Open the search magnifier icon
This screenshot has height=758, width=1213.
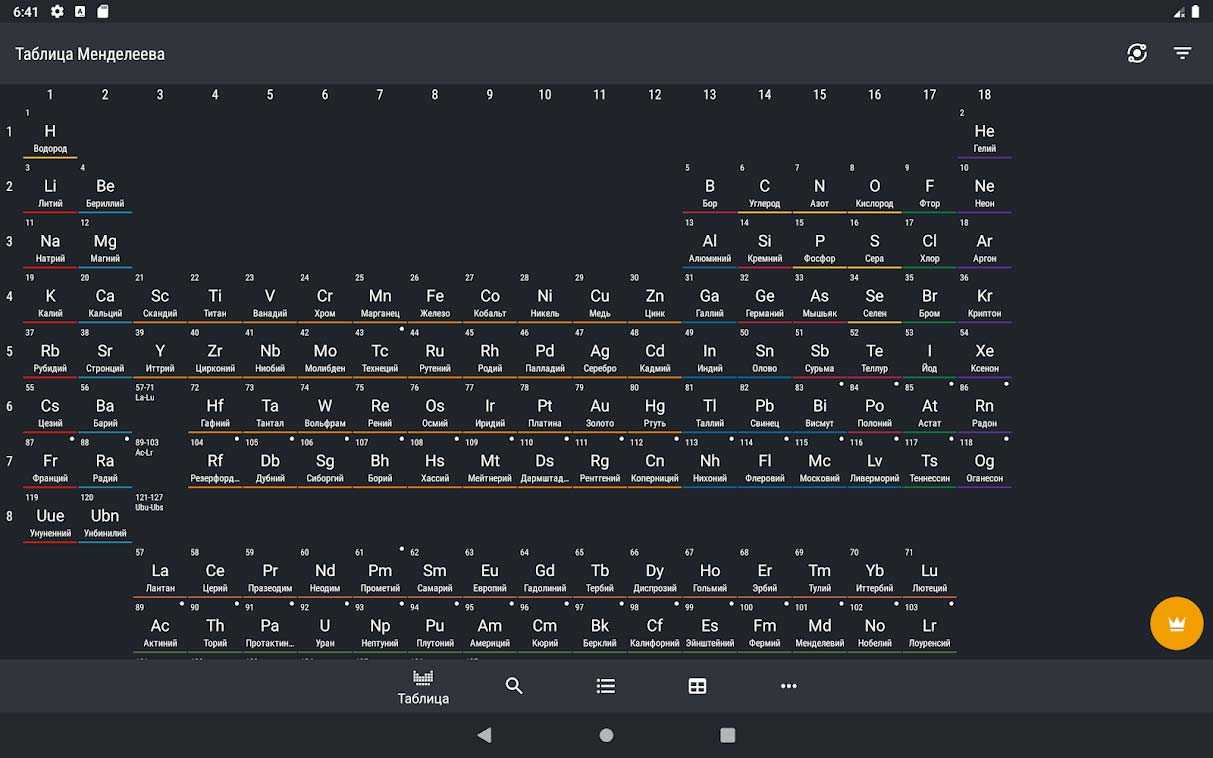[x=514, y=686]
